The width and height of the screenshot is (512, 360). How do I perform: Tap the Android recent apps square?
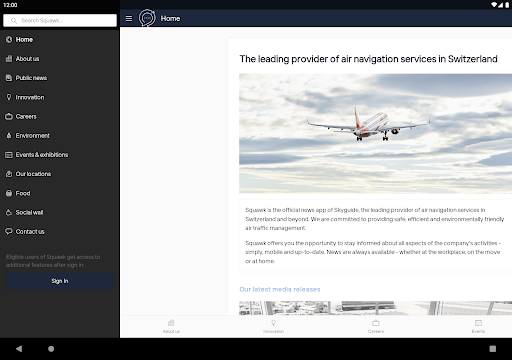(492, 349)
